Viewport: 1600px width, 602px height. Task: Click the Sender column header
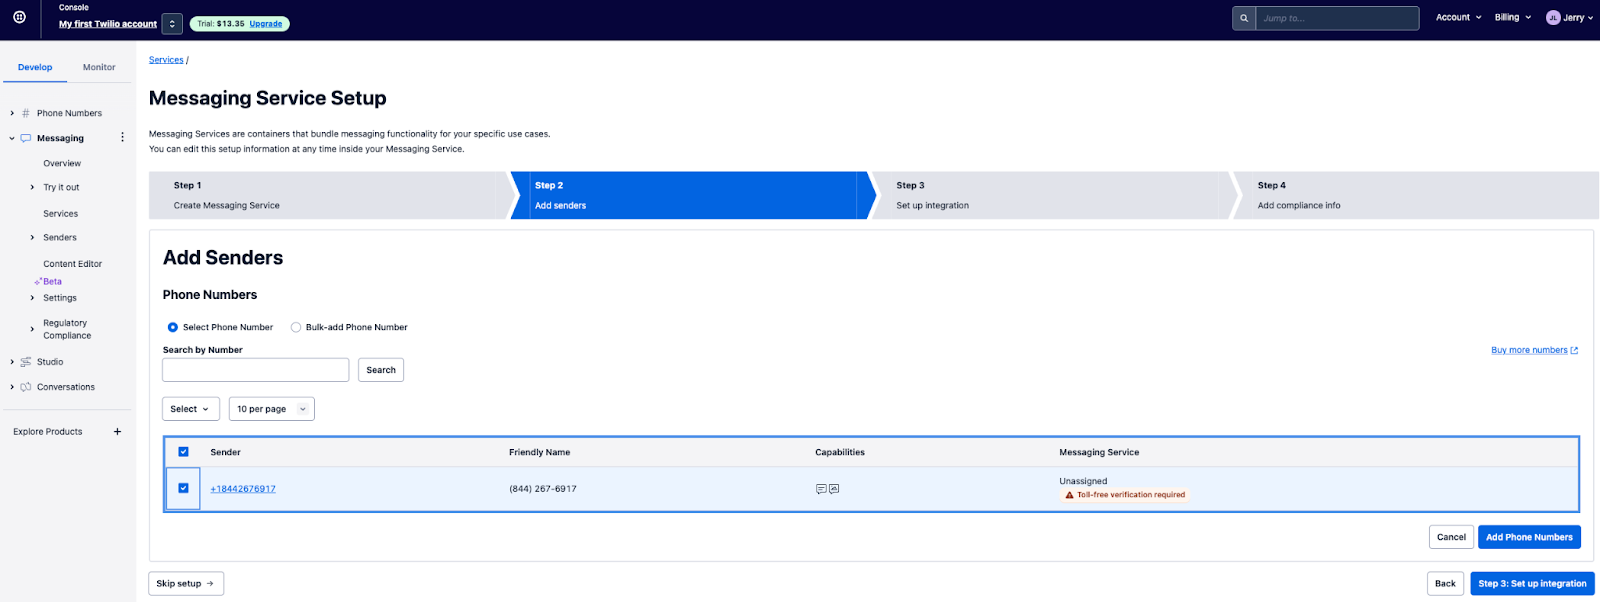point(225,452)
